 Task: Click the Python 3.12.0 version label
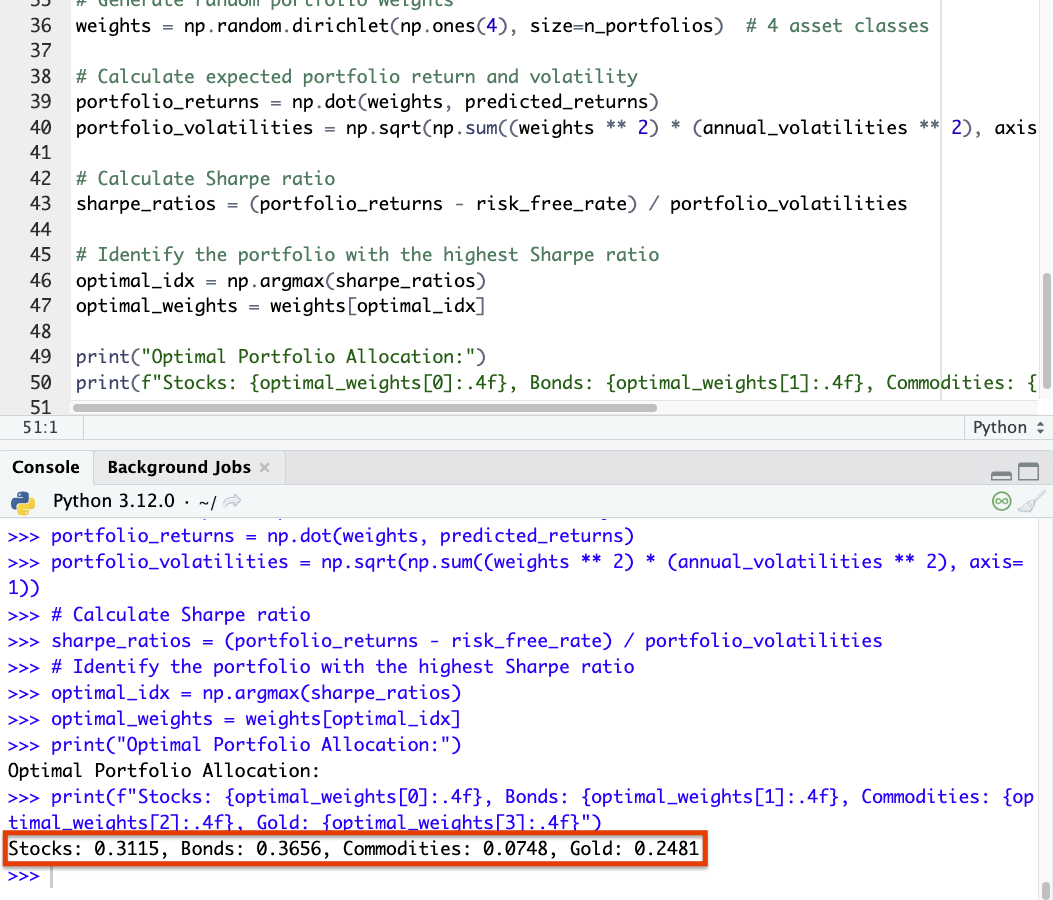pyautogui.click(x=113, y=501)
